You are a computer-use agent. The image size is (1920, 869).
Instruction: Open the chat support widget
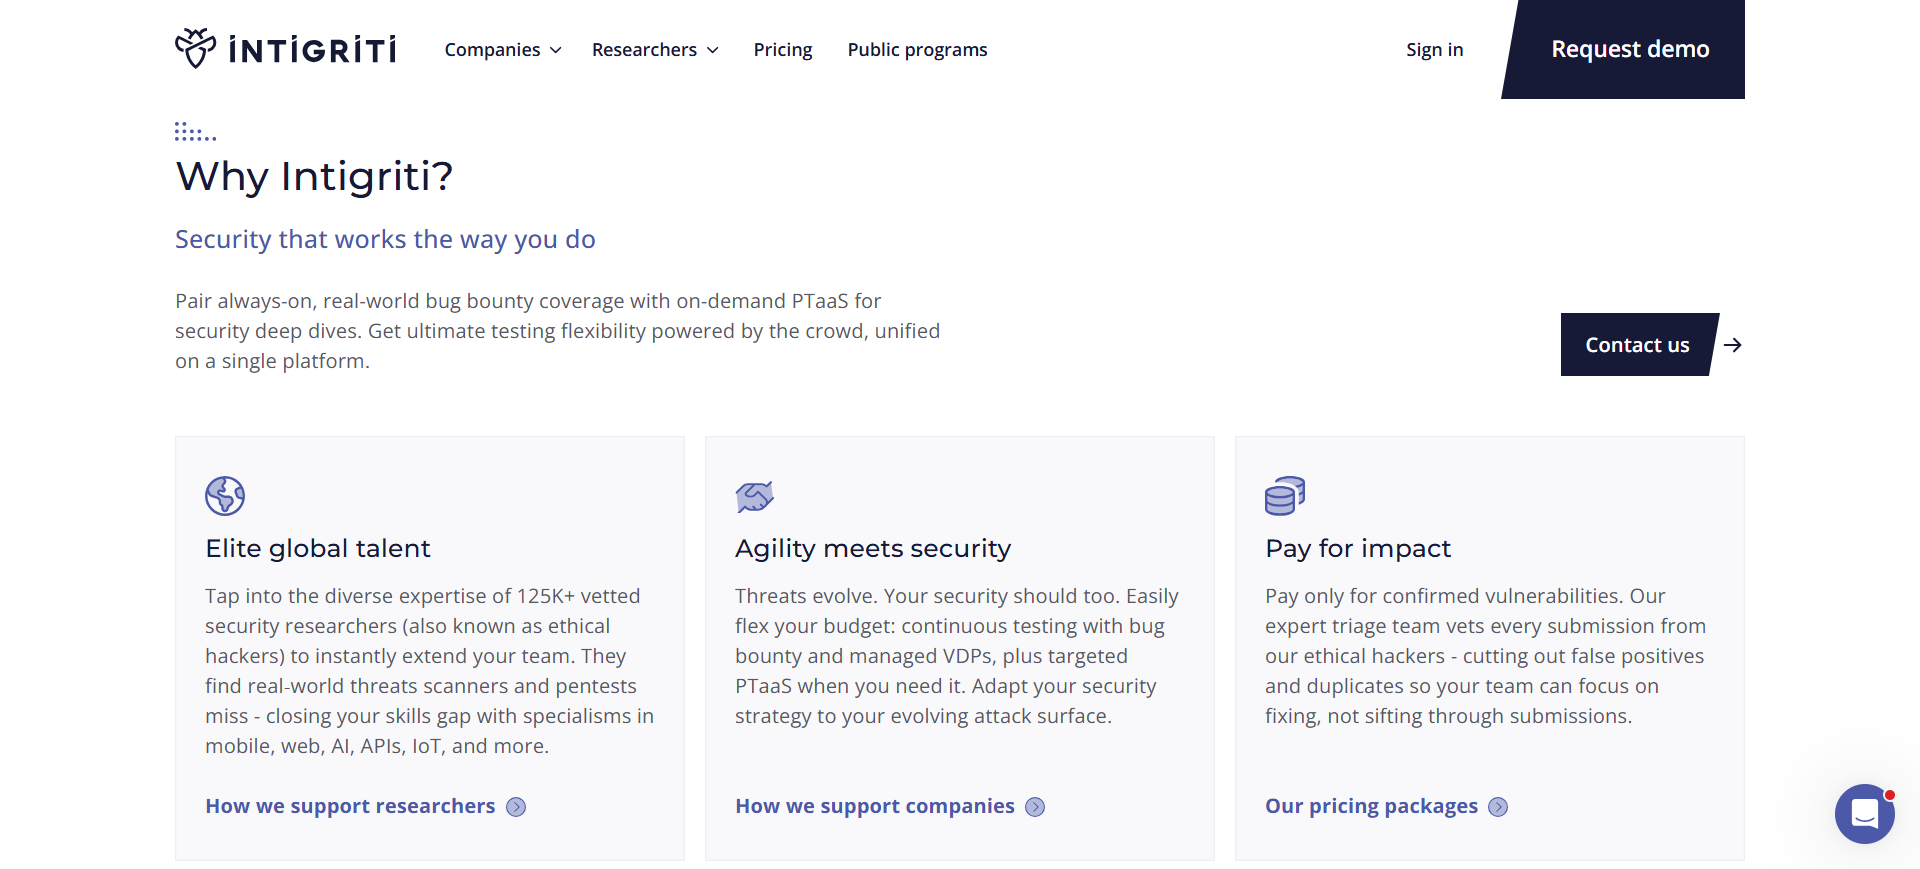[x=1864, y=814]
